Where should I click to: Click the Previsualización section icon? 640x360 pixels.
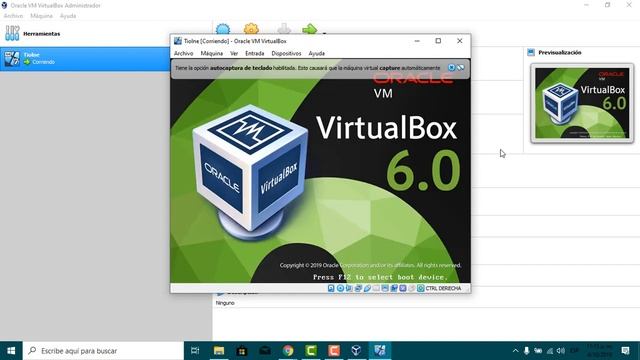click(x=531, y=52)
